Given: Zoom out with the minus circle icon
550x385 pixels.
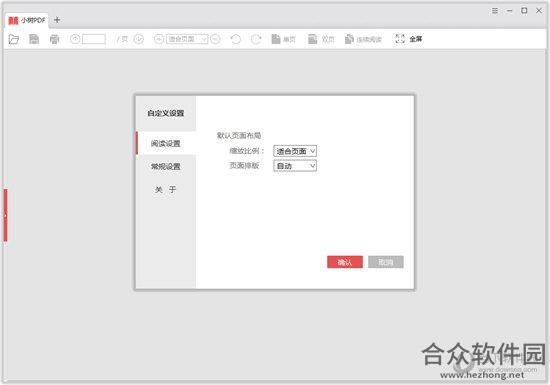Looking at the screenshot, I should [x=215, y=39].
